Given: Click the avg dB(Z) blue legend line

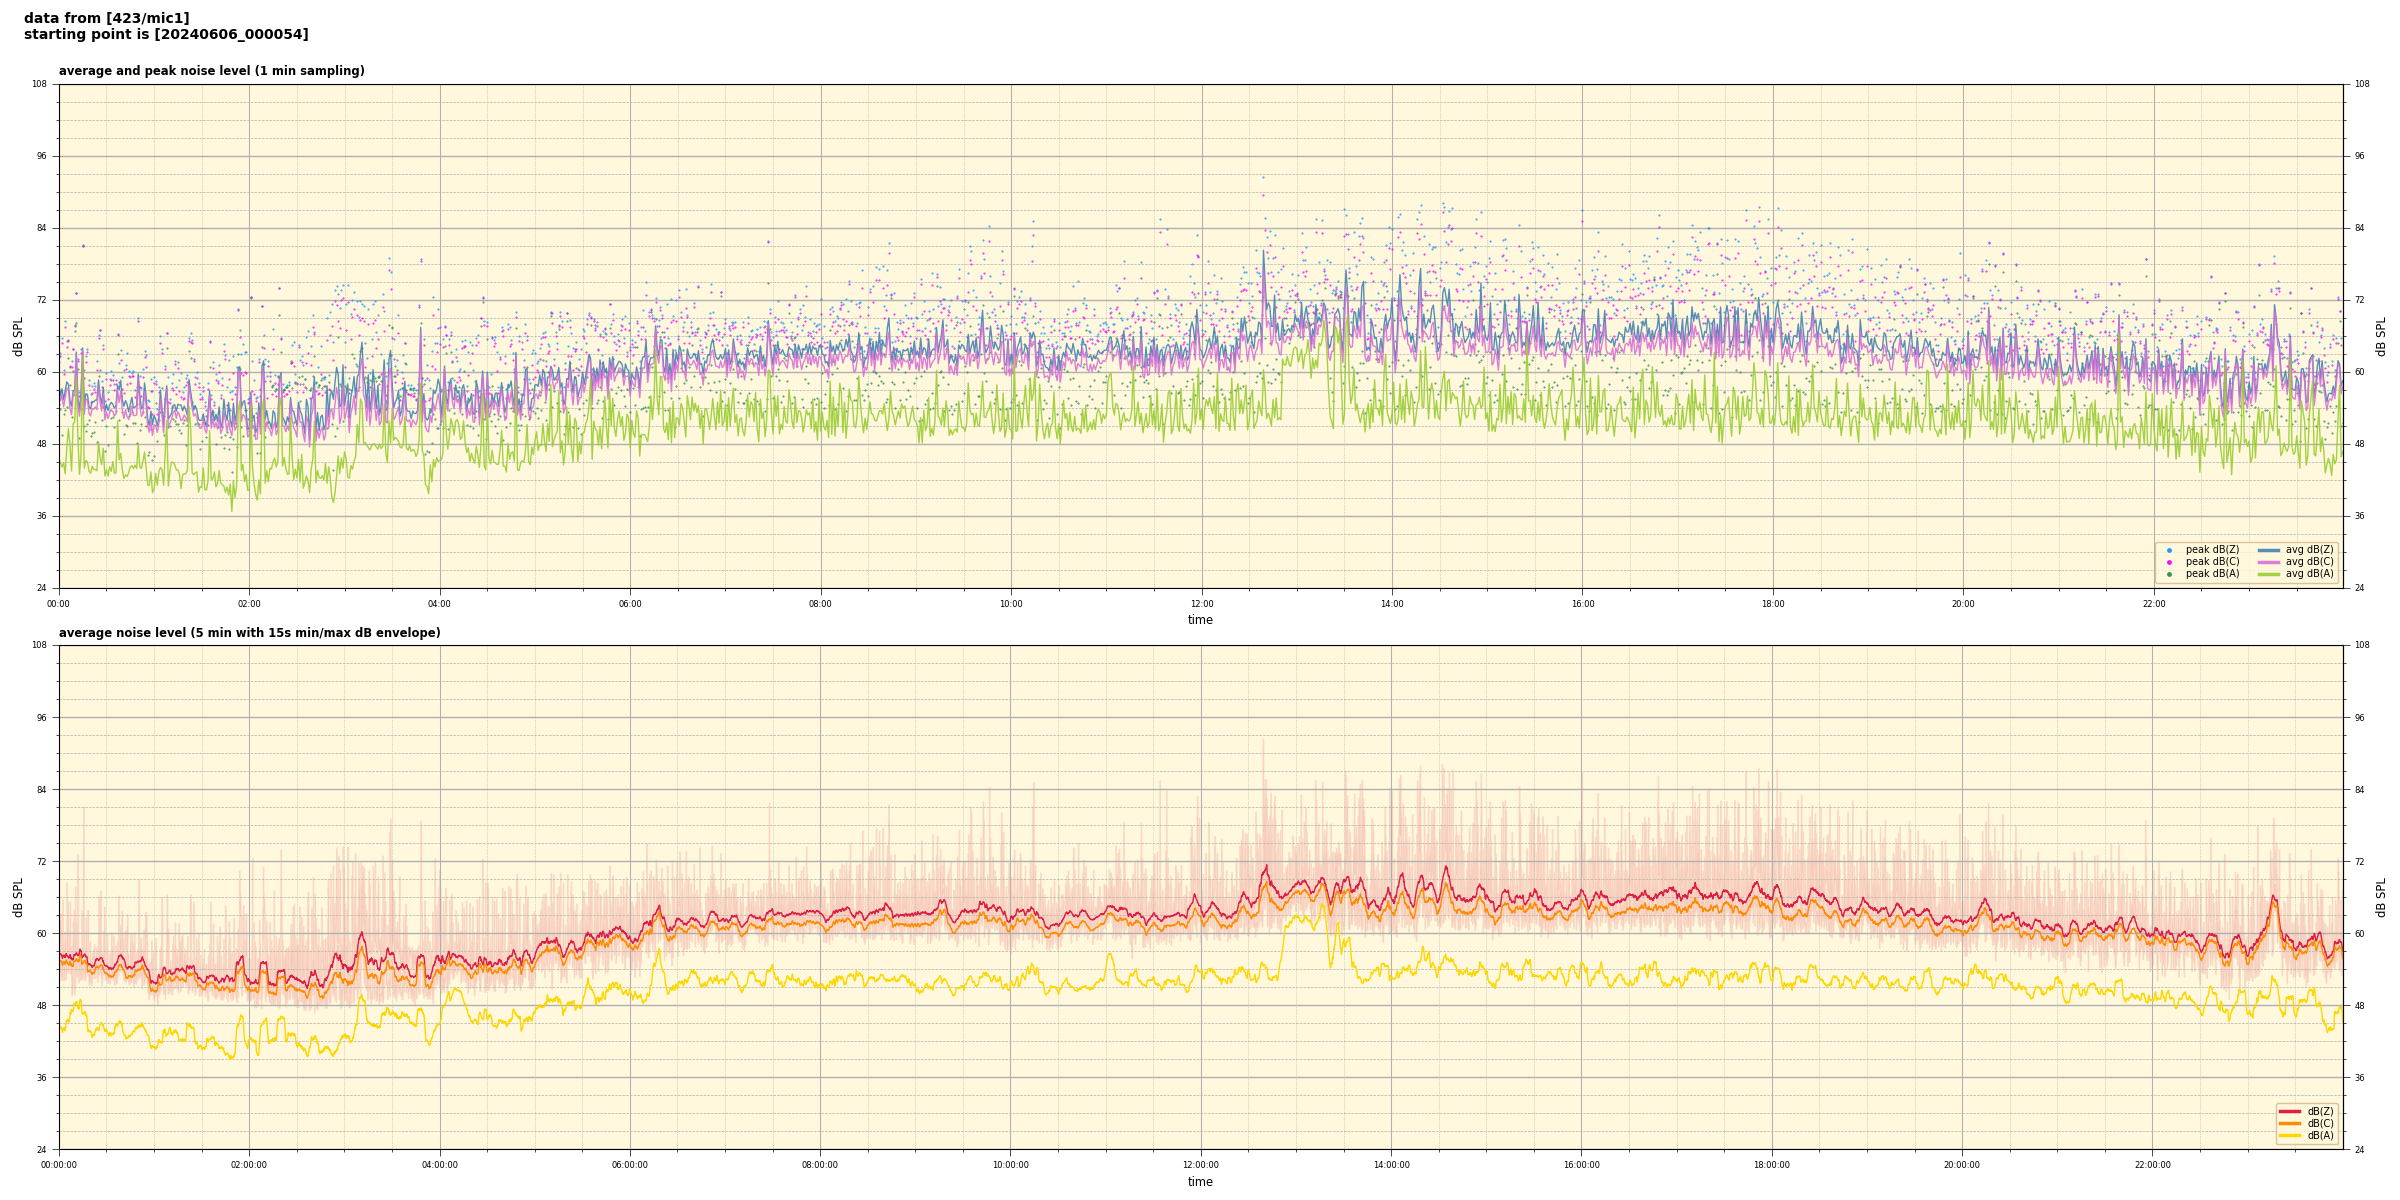Looking at the screenshot, I should click(2269, 550).
